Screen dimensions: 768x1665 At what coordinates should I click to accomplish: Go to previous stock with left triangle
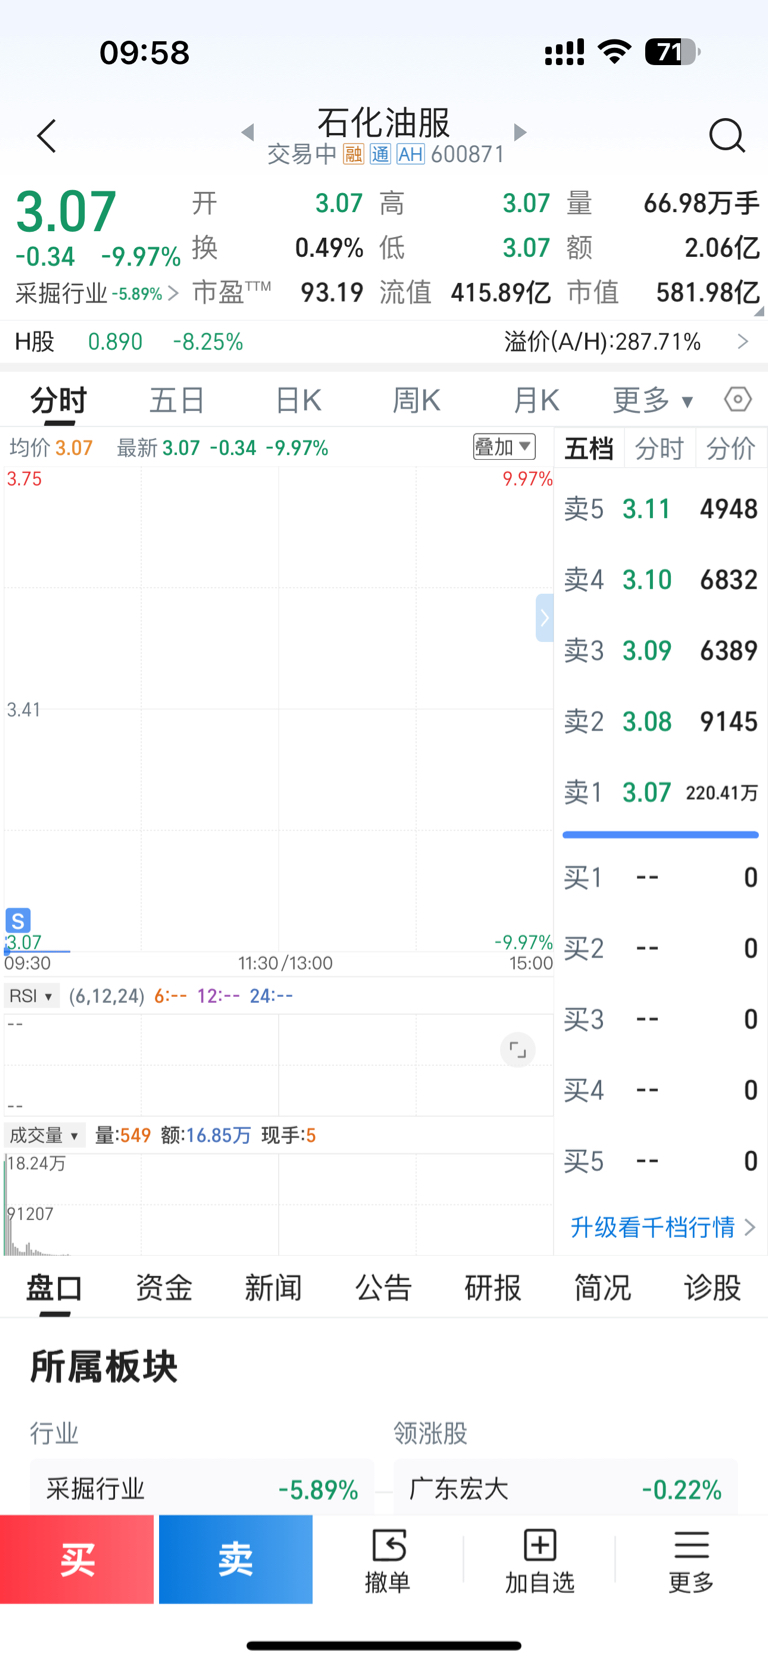tap(248, 132)
